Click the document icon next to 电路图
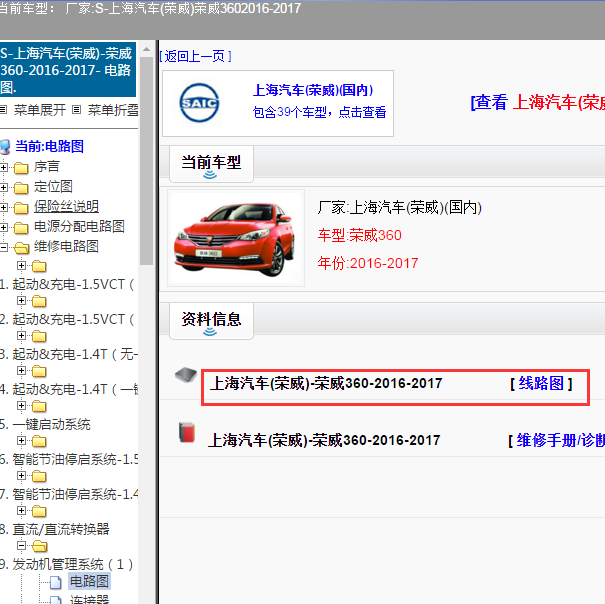This screenshot has height=604, width=605. click(56, 582)
